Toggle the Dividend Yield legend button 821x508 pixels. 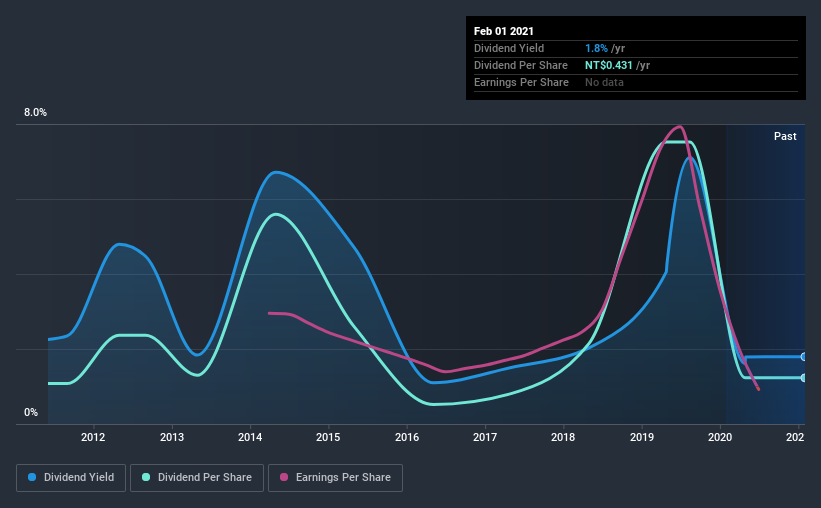[71, 478]
